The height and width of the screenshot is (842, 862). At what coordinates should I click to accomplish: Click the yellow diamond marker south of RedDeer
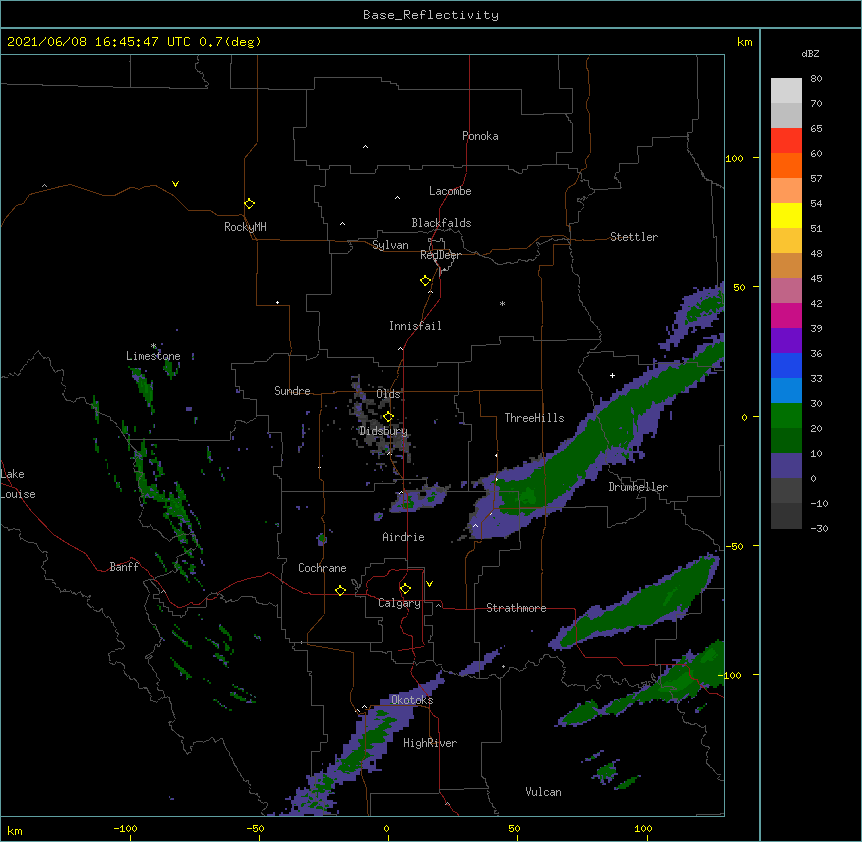(x=425, y=281)
